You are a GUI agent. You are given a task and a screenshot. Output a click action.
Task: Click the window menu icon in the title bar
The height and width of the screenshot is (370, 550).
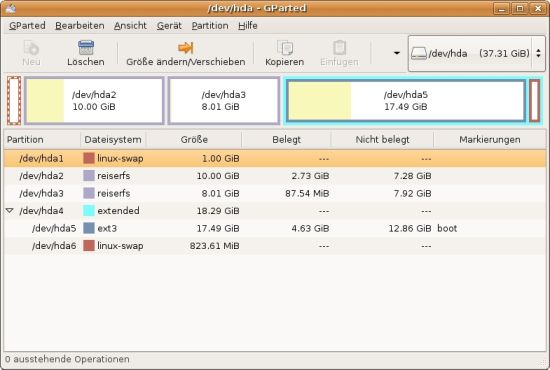11,8
